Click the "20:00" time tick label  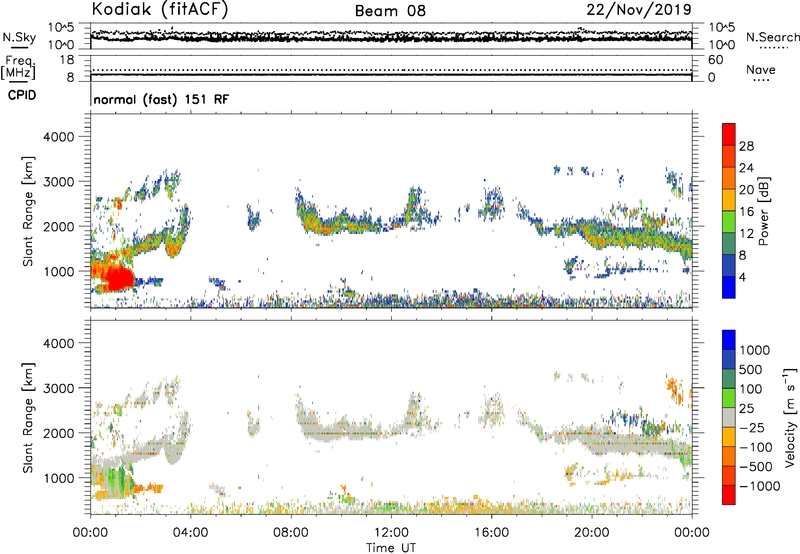pyautogui.click(x=591, y=533)
